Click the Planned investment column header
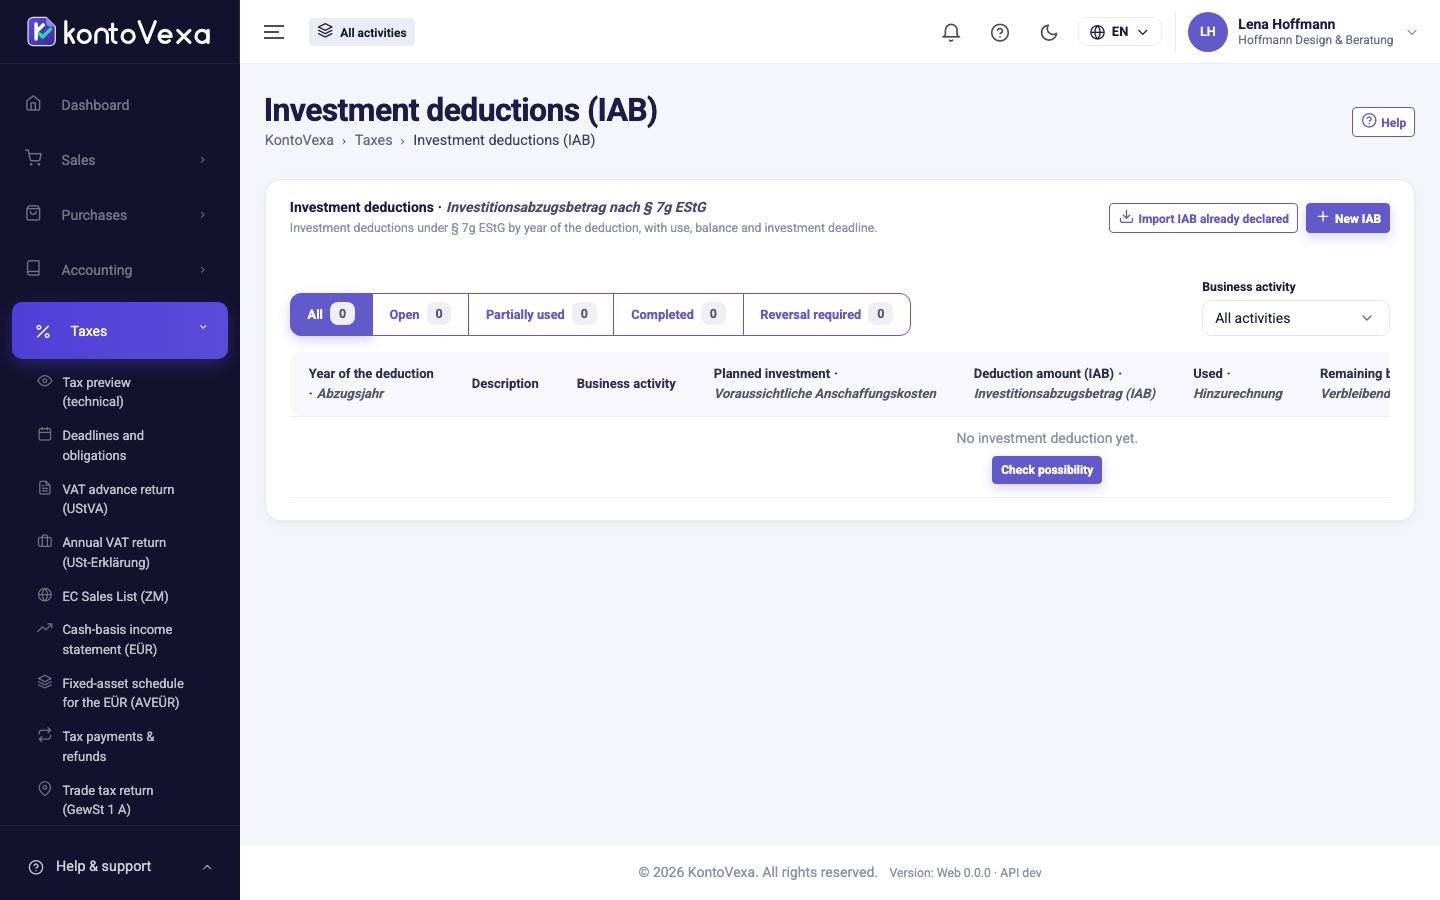1440x900 pixels. pos(825,383)
